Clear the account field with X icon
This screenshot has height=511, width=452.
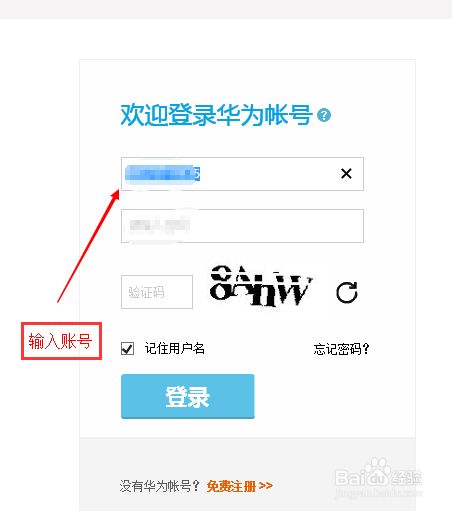[346, 173]
